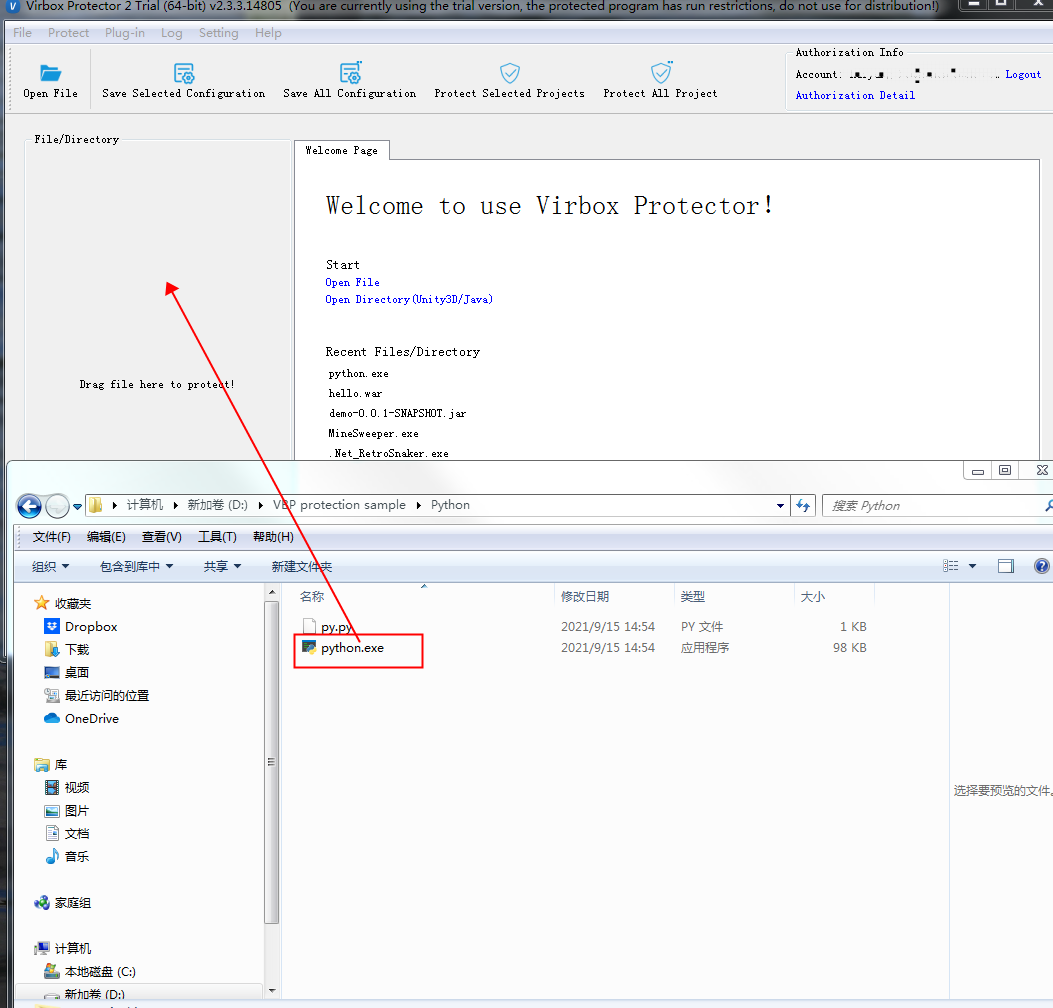Toggle the preview pane in Explorer
Image resolution: width=1053 pixels, height=1008 pixels.
(x=1005, y=565)
